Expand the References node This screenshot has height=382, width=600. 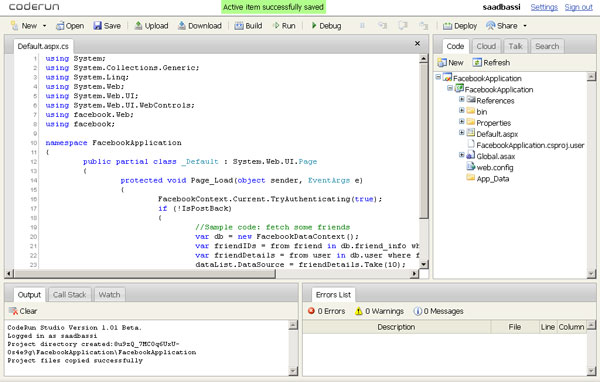click(x=461, y=100)
